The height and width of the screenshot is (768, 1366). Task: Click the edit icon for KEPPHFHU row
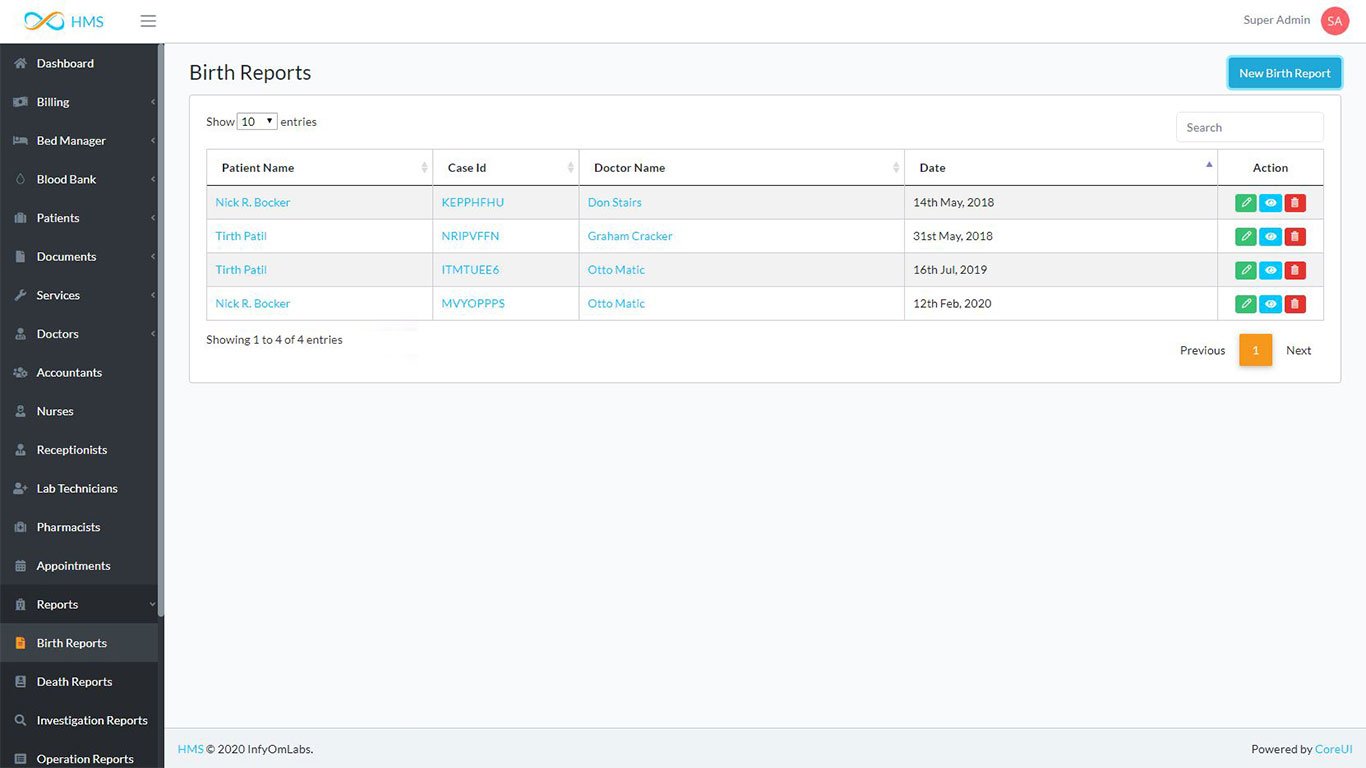[1245, 203]
